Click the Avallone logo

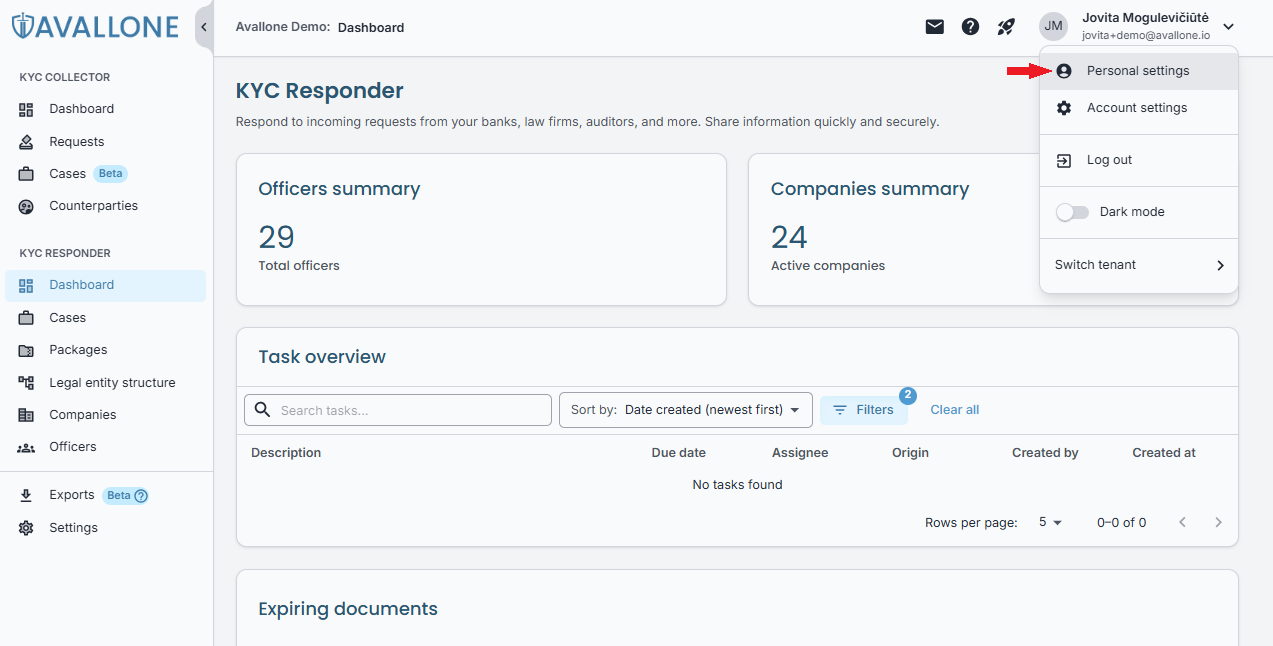95,27
